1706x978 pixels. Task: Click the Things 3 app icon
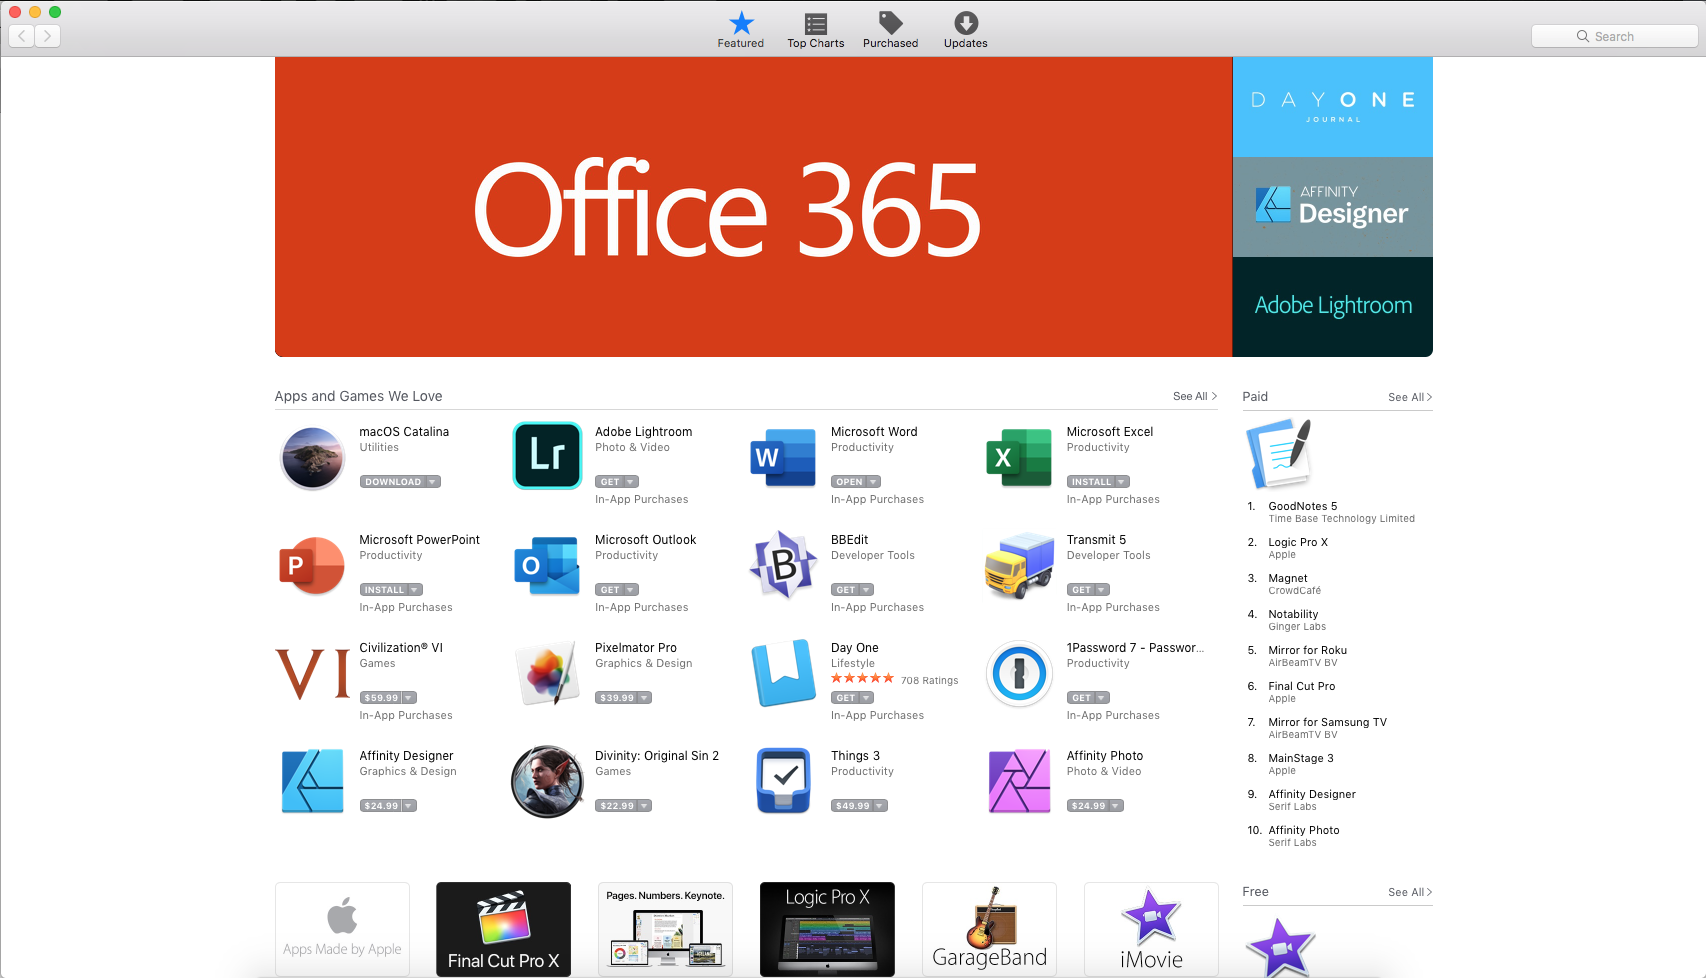point(783,781)
